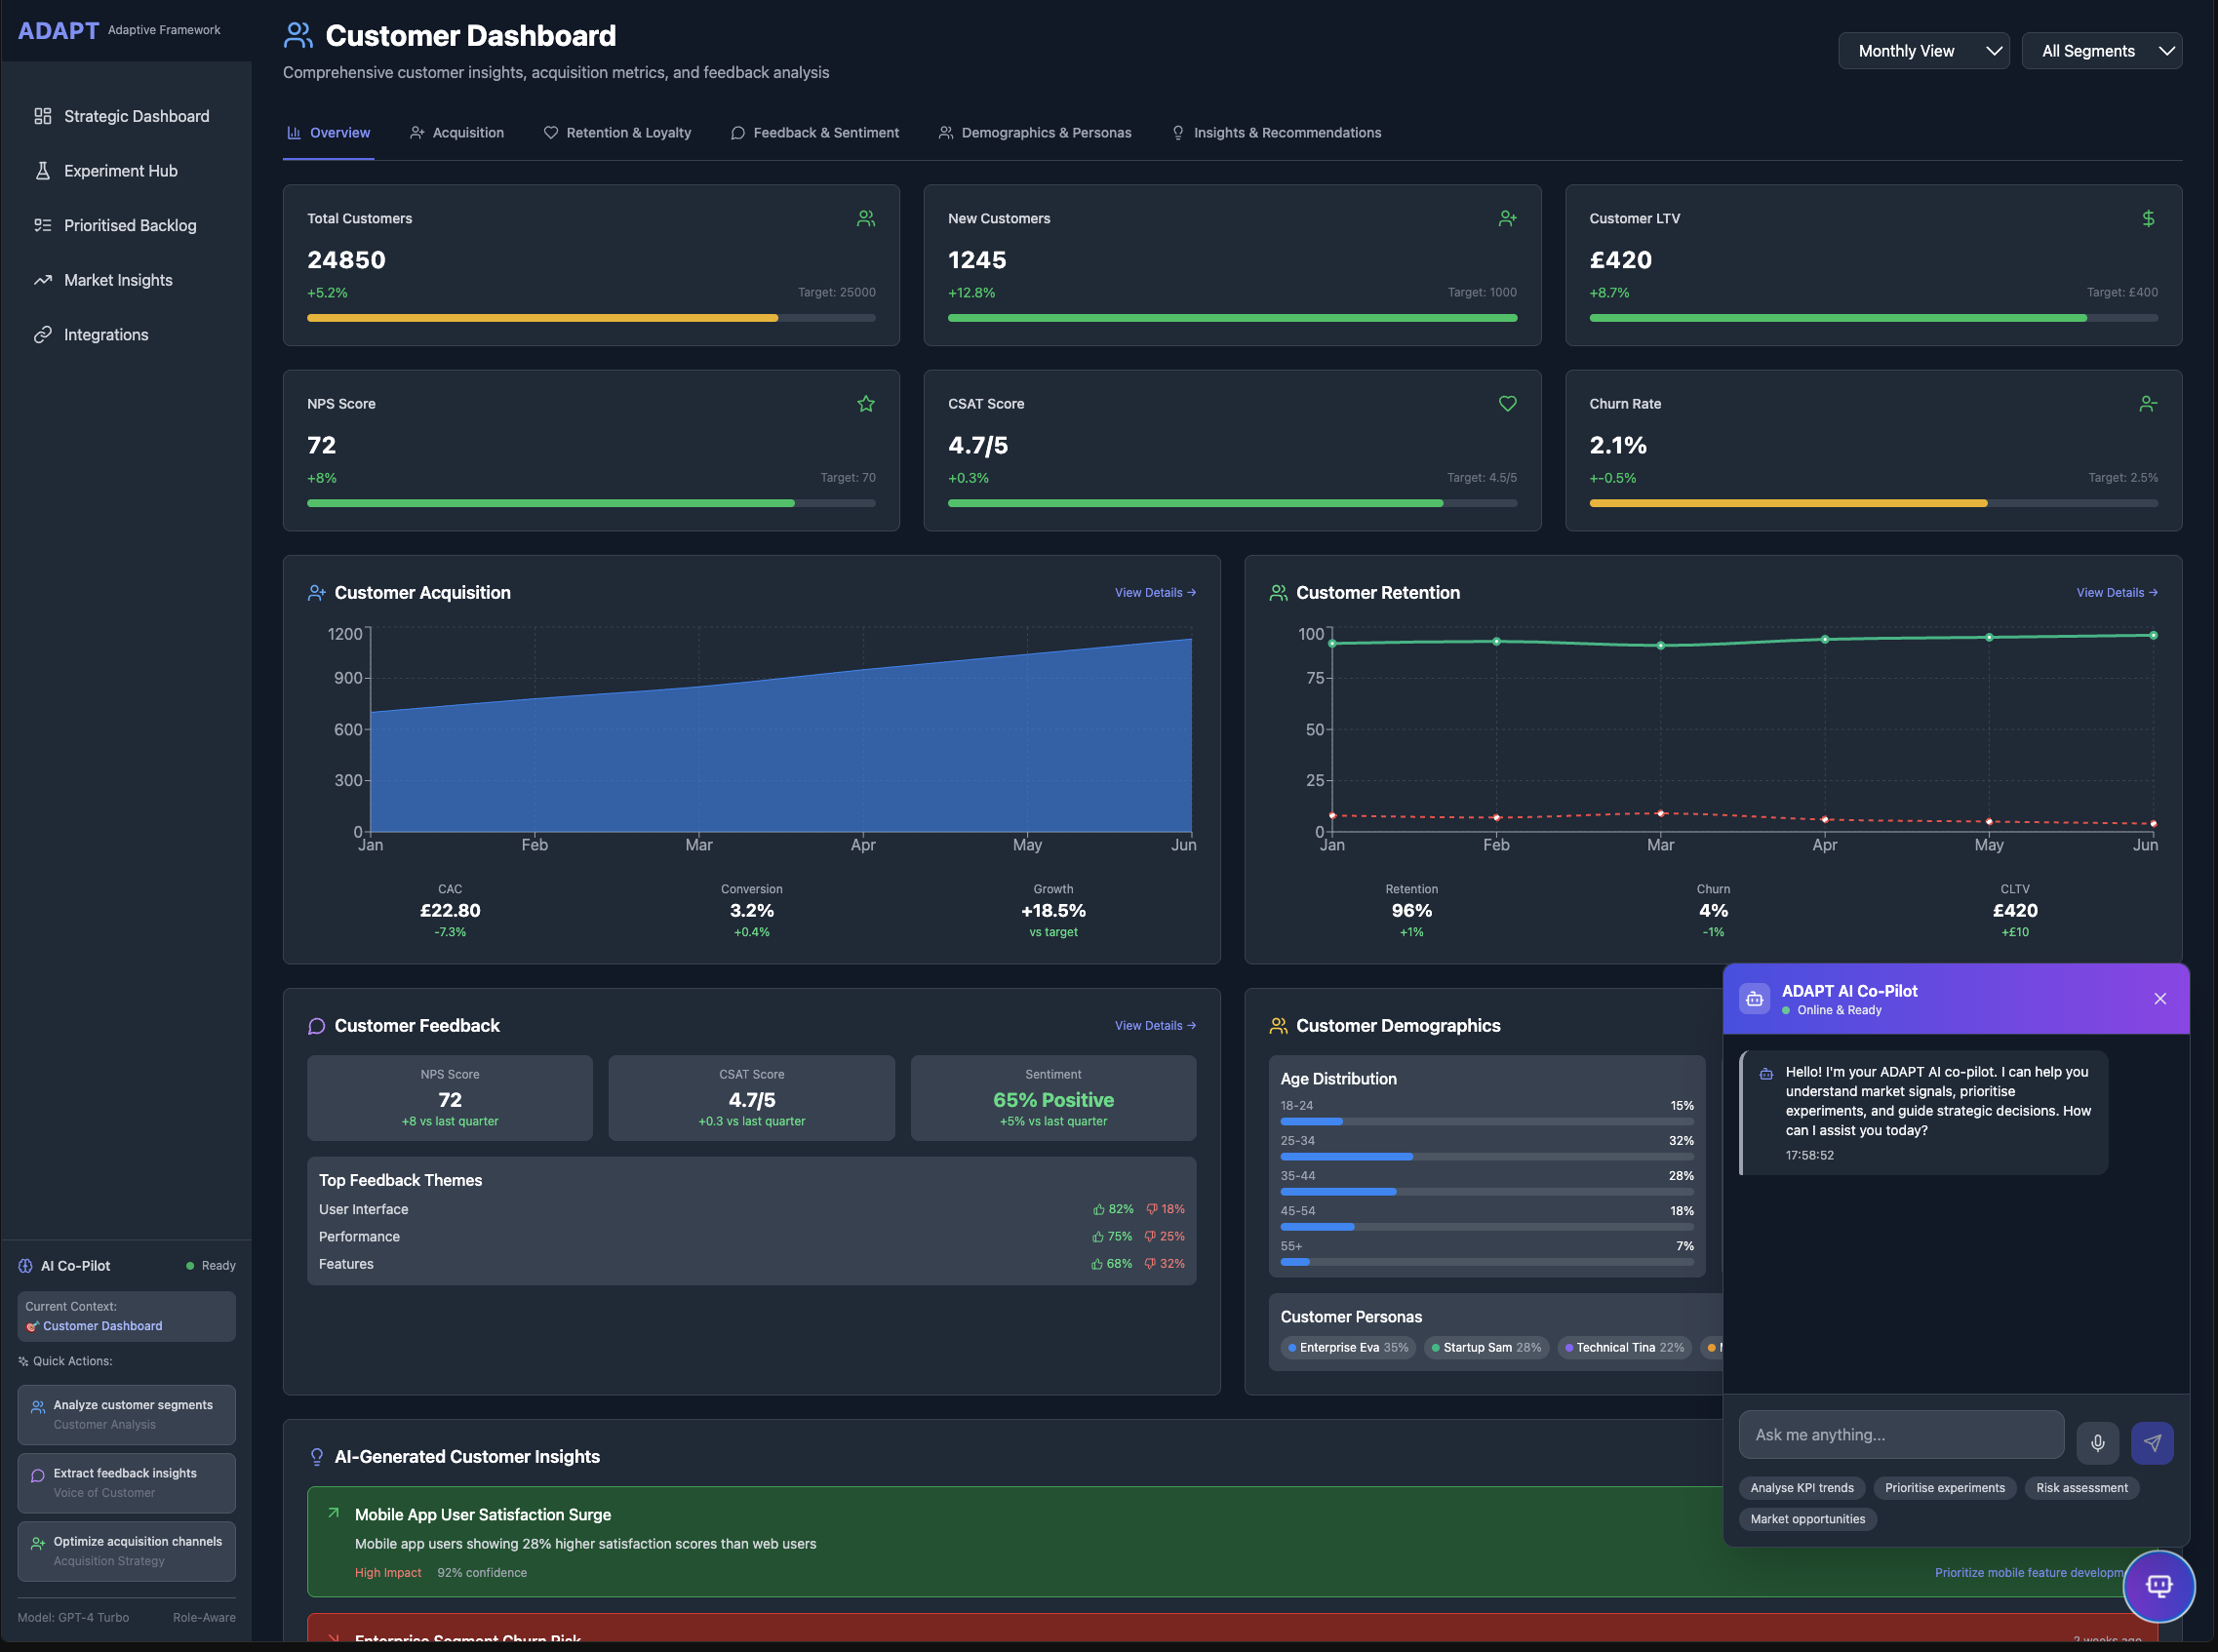Click the Total Customers progress bar

point(590,318)
